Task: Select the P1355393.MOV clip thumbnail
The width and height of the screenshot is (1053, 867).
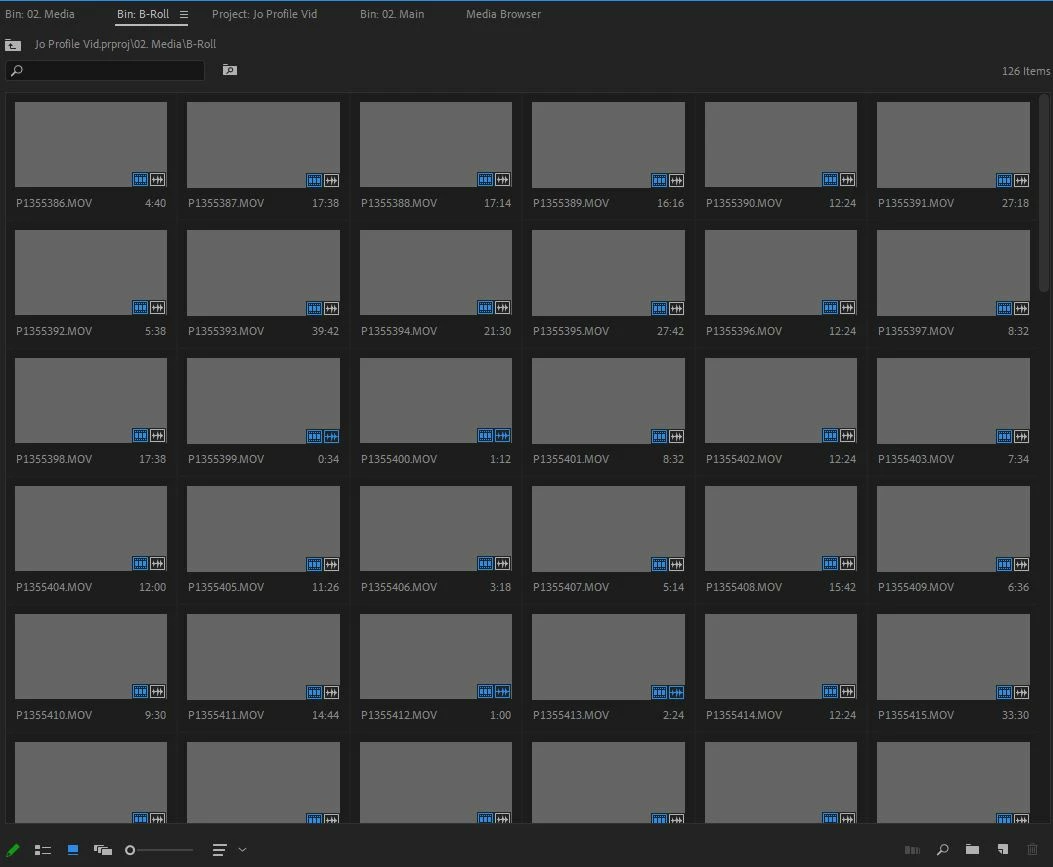Action: click(263, 273)
